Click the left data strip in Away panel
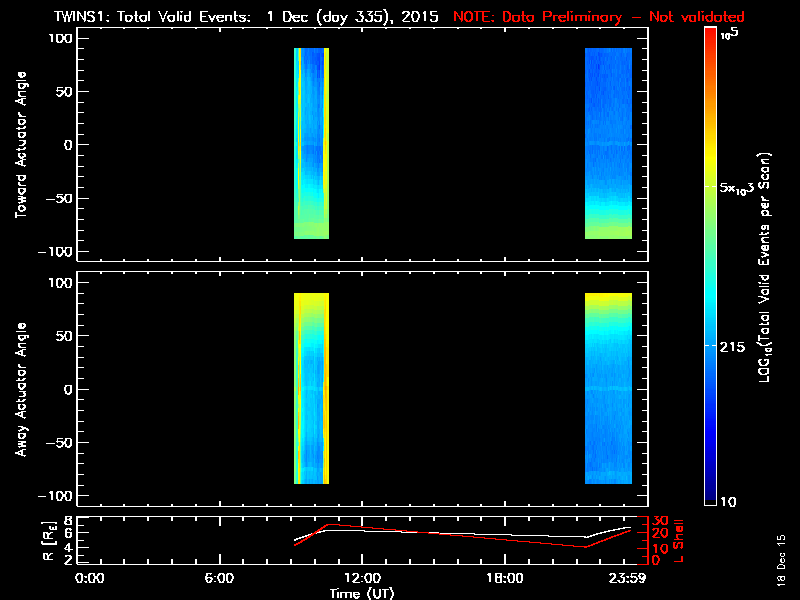The height and width of the screenshot is (600, 800). [x=311, y=389]
